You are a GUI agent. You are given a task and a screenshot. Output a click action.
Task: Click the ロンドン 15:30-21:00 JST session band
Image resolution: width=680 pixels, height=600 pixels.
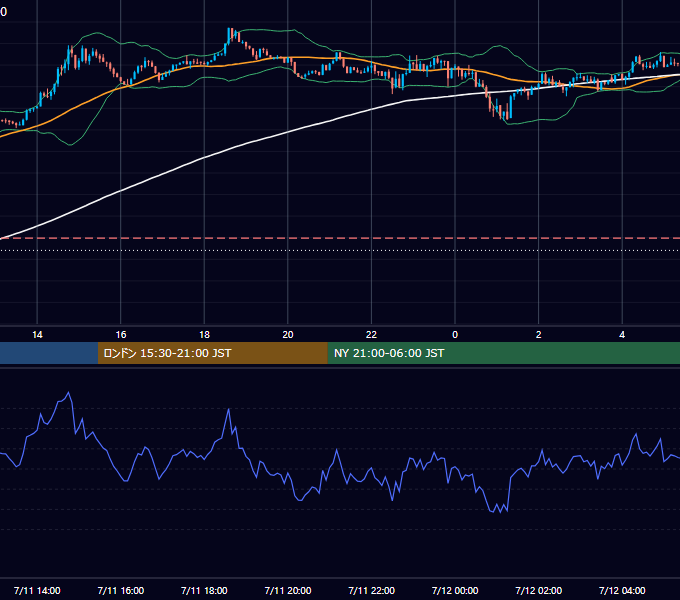[x=212, y=353]
